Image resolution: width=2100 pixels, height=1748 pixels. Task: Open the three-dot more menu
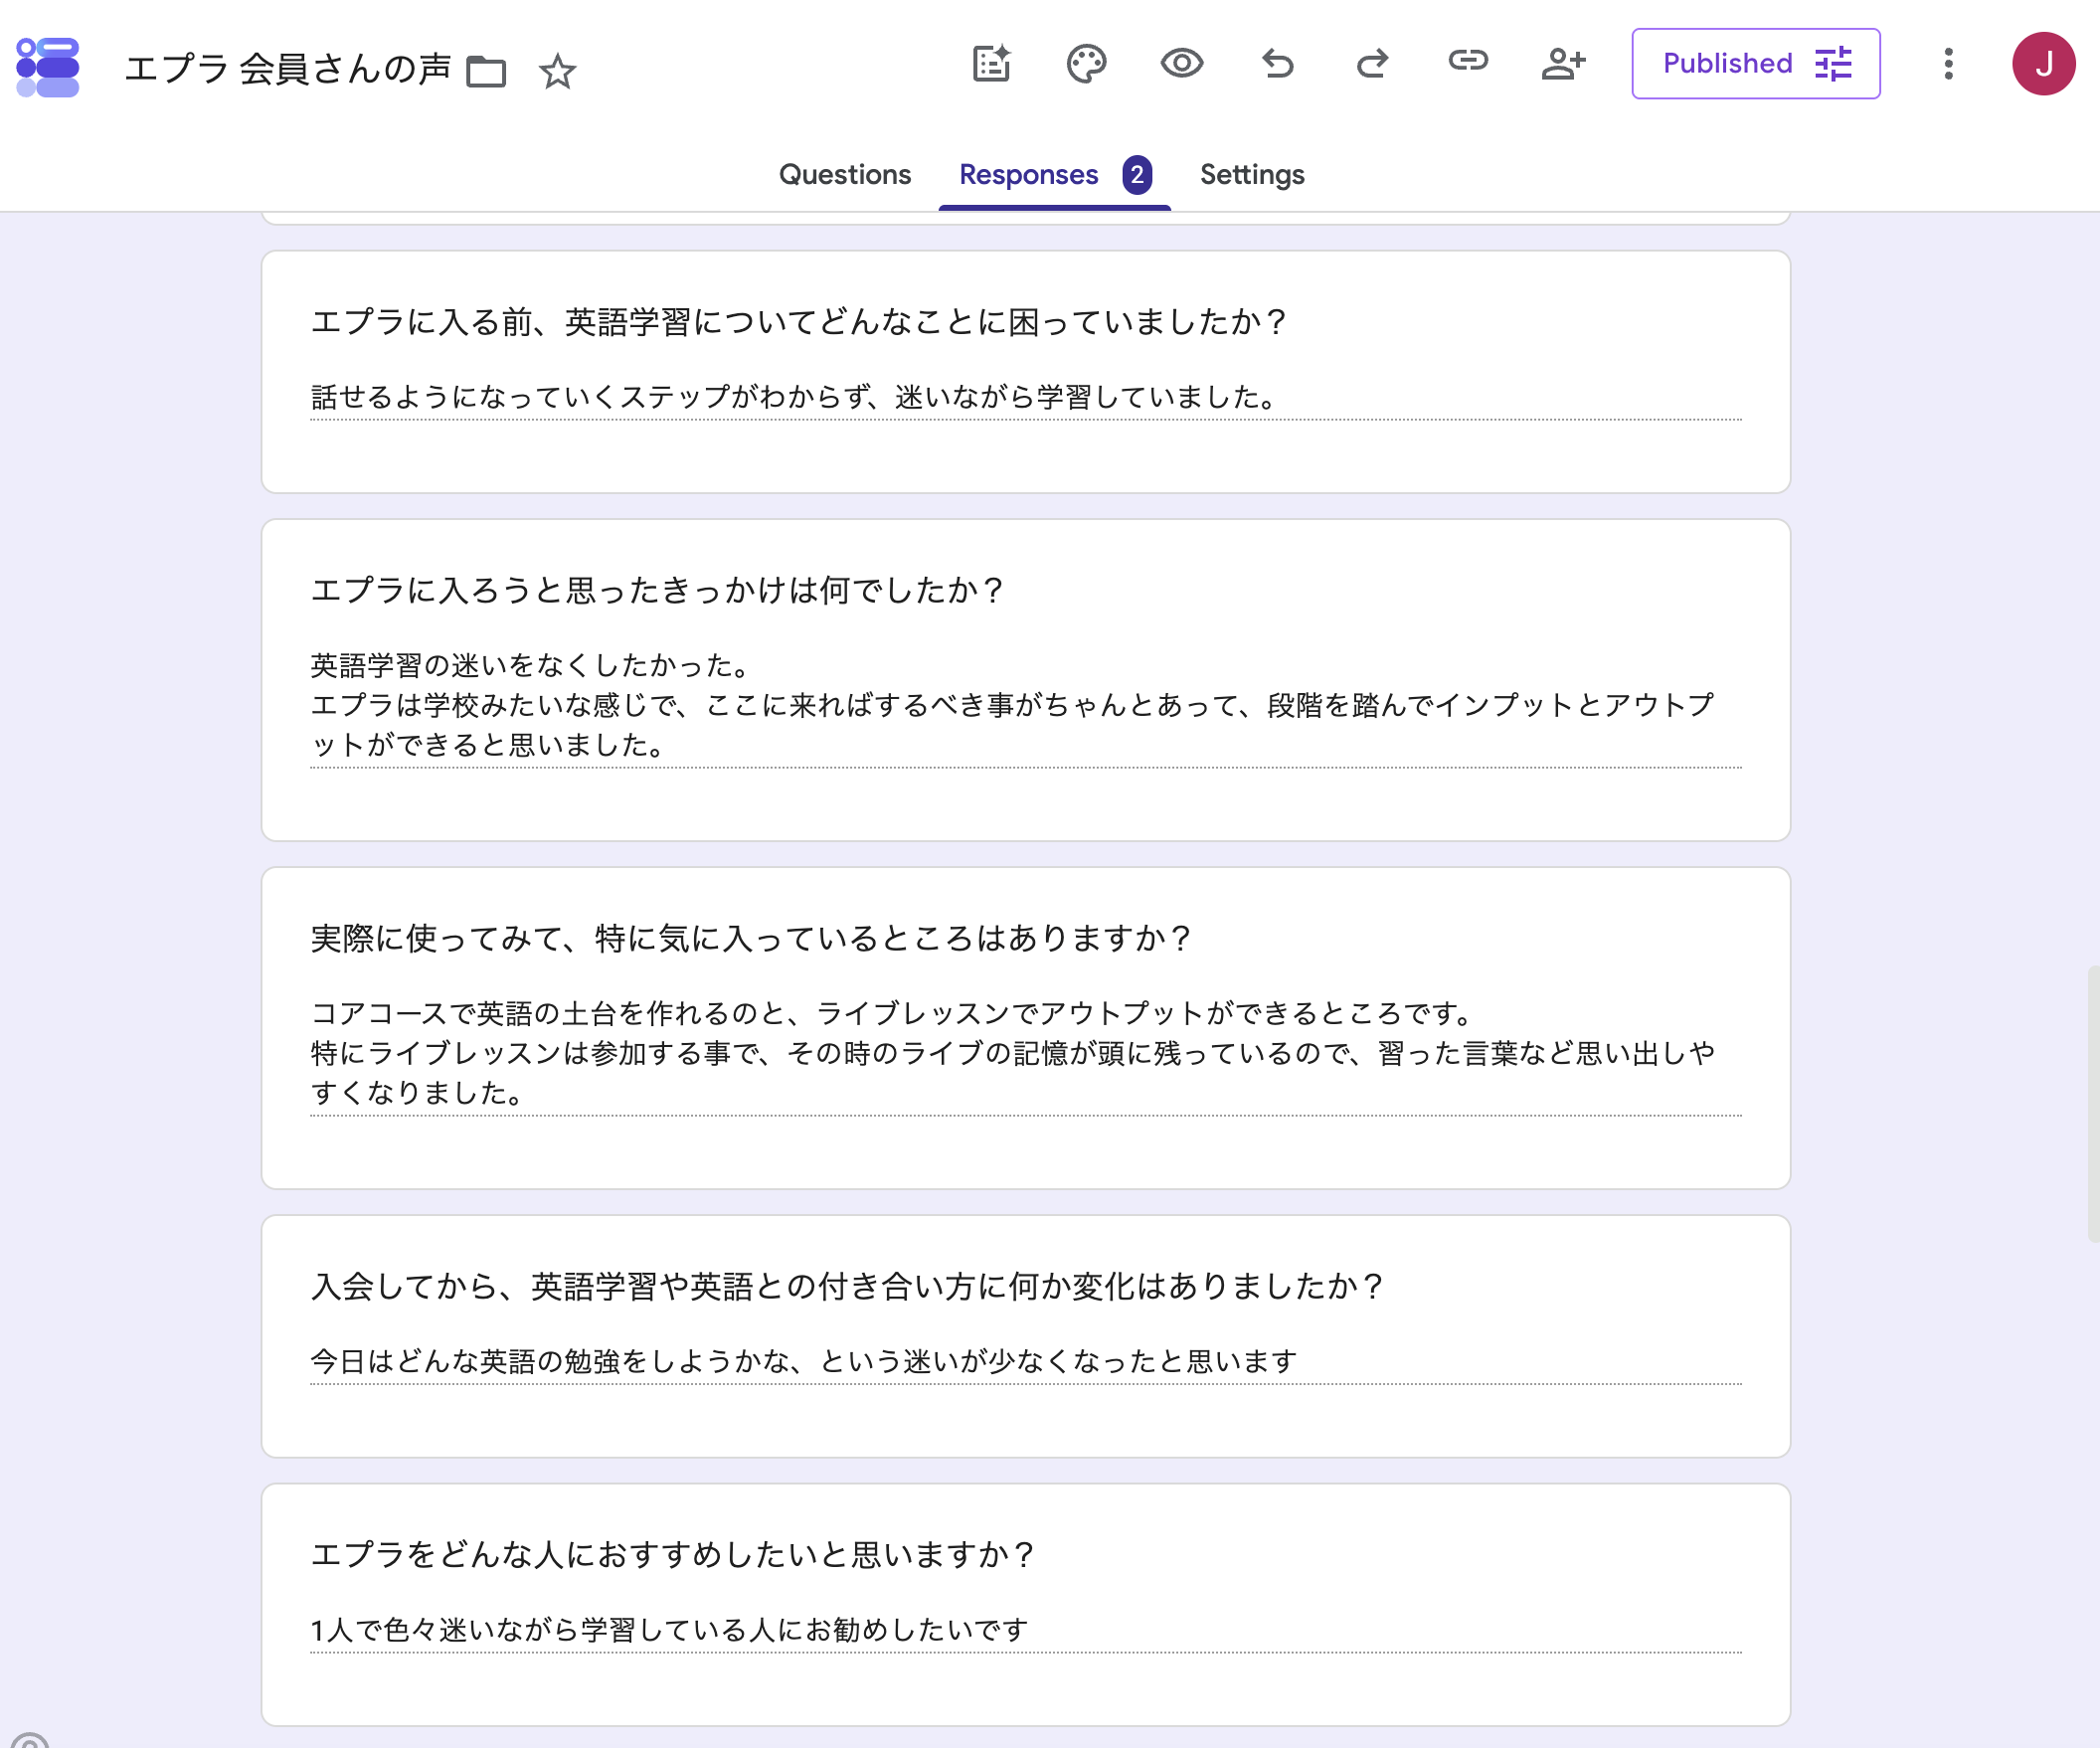[1947, 64]
